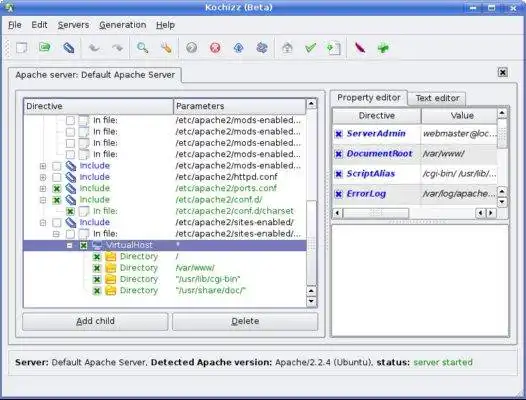The height and width of the screenshot is (400, 526).
Task: Uncheck the Directory /var/www/ checkbox
Action: tap(97, 268)
